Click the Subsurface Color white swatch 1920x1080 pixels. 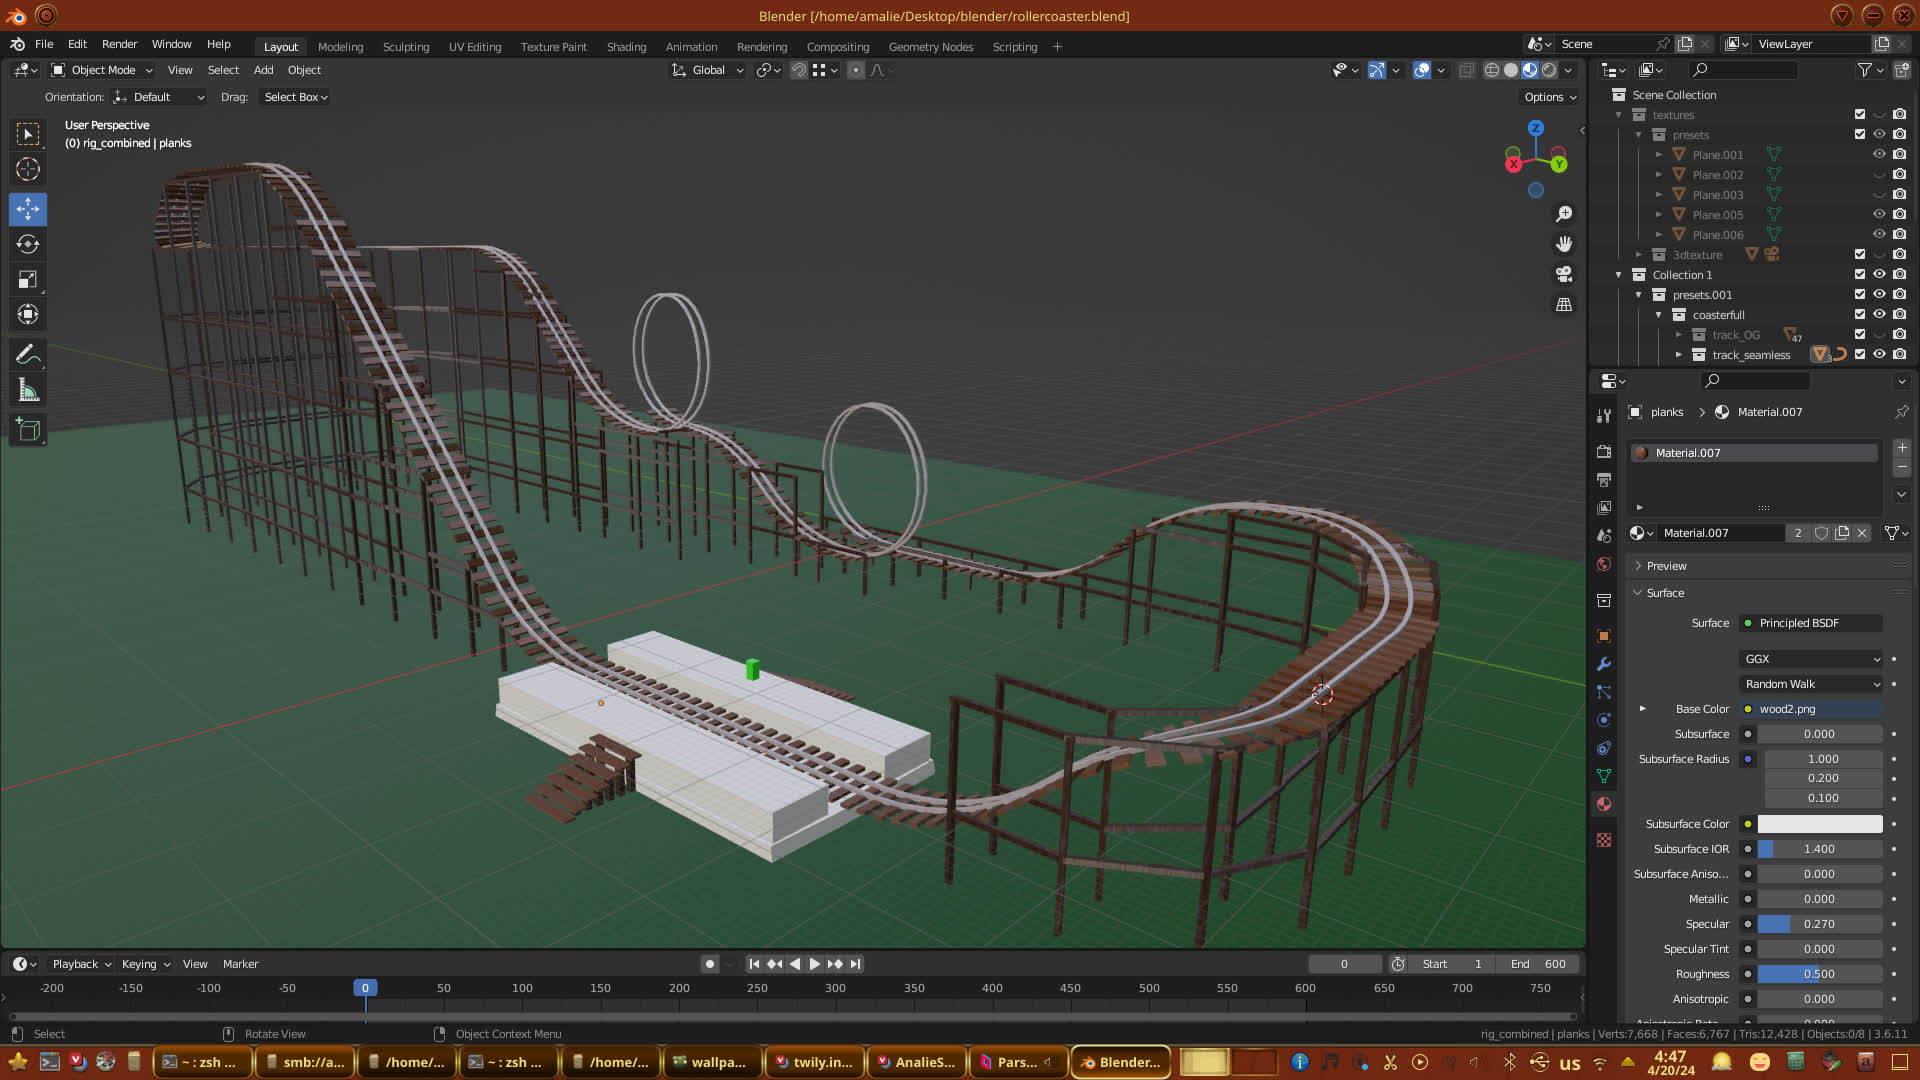pyautogui.click(x=1819, y=824)
